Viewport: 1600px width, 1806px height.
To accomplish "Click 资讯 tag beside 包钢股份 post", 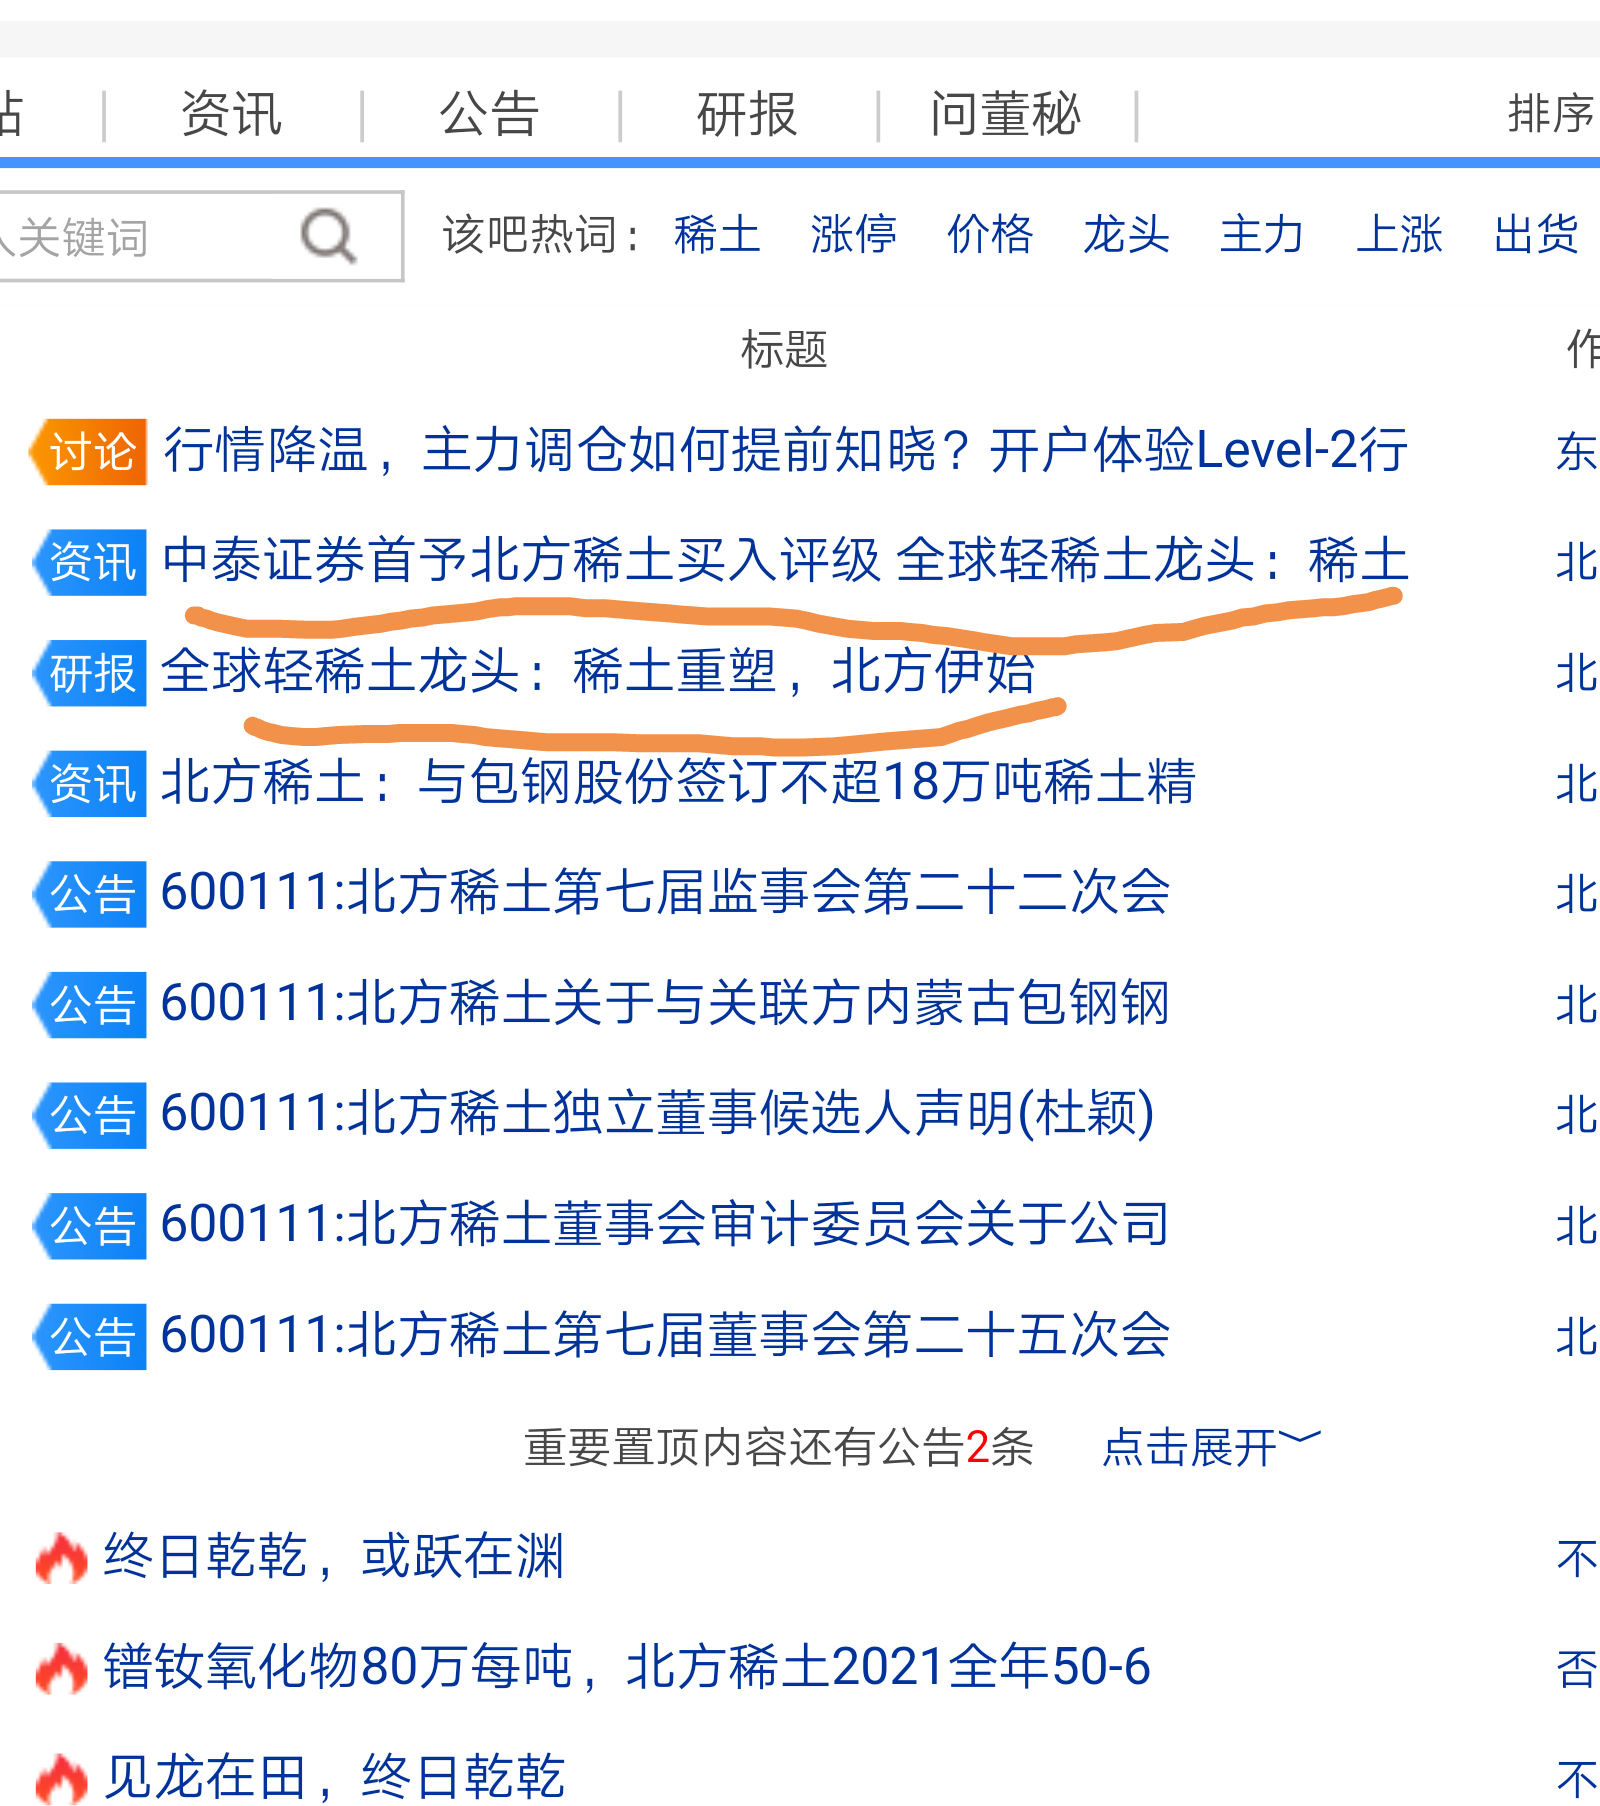I will click(90, 784).
